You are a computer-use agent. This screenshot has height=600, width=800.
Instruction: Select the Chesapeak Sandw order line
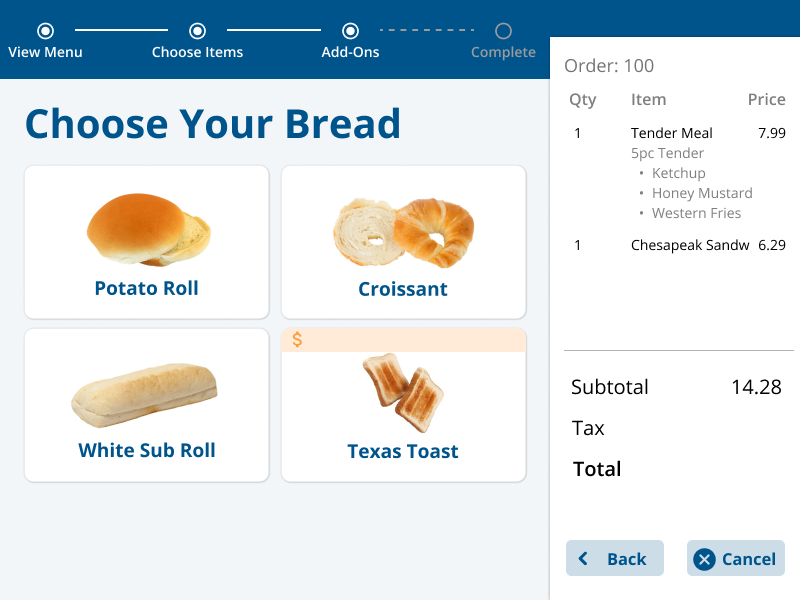[679, 245]
